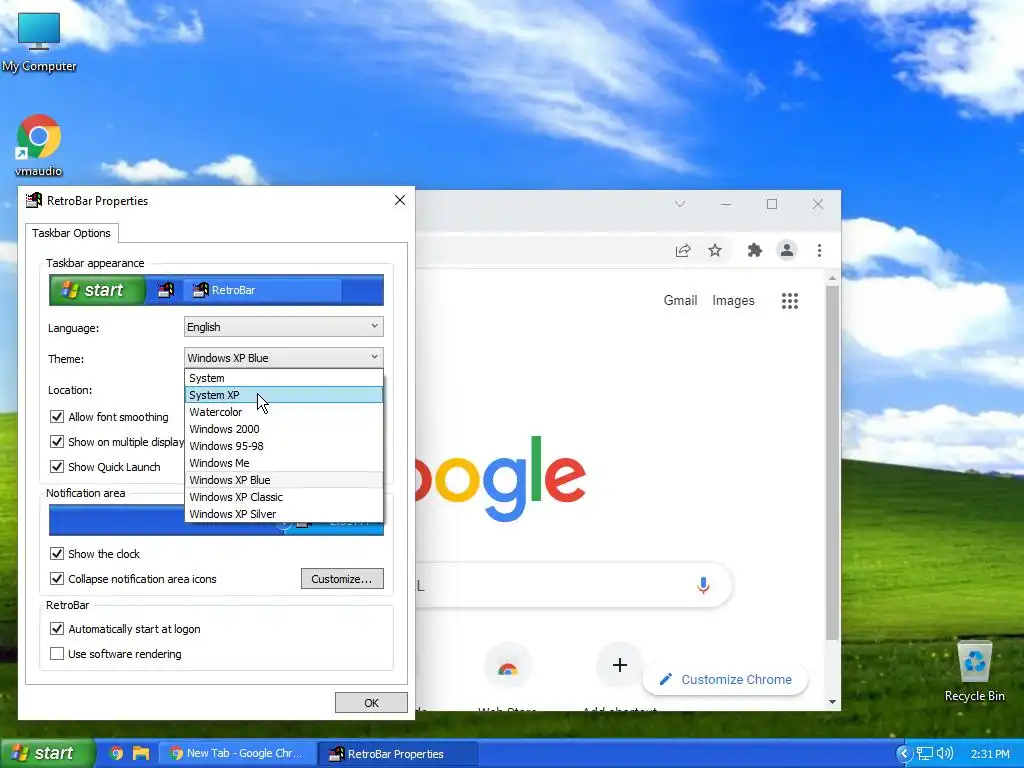Click inside the Google search box

pos(573,585)
